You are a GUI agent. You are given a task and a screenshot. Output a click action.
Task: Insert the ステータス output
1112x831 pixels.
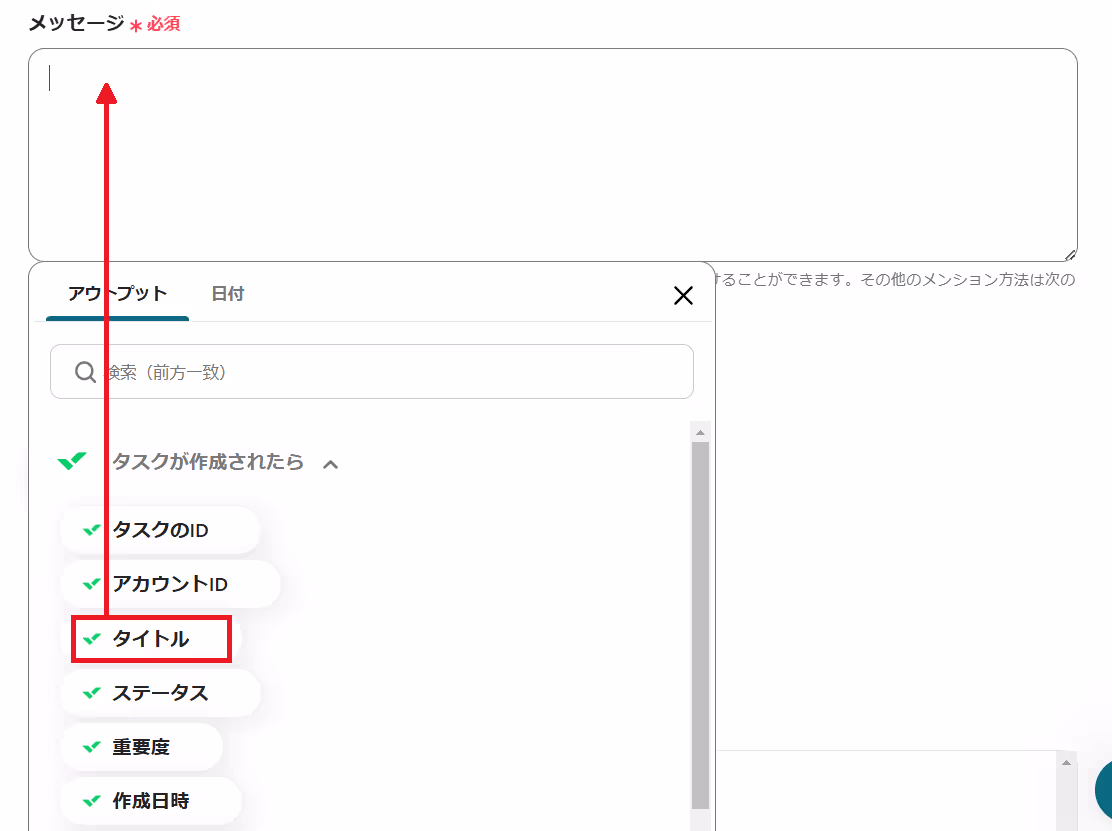pyautogui.click(x=160, y=693)
